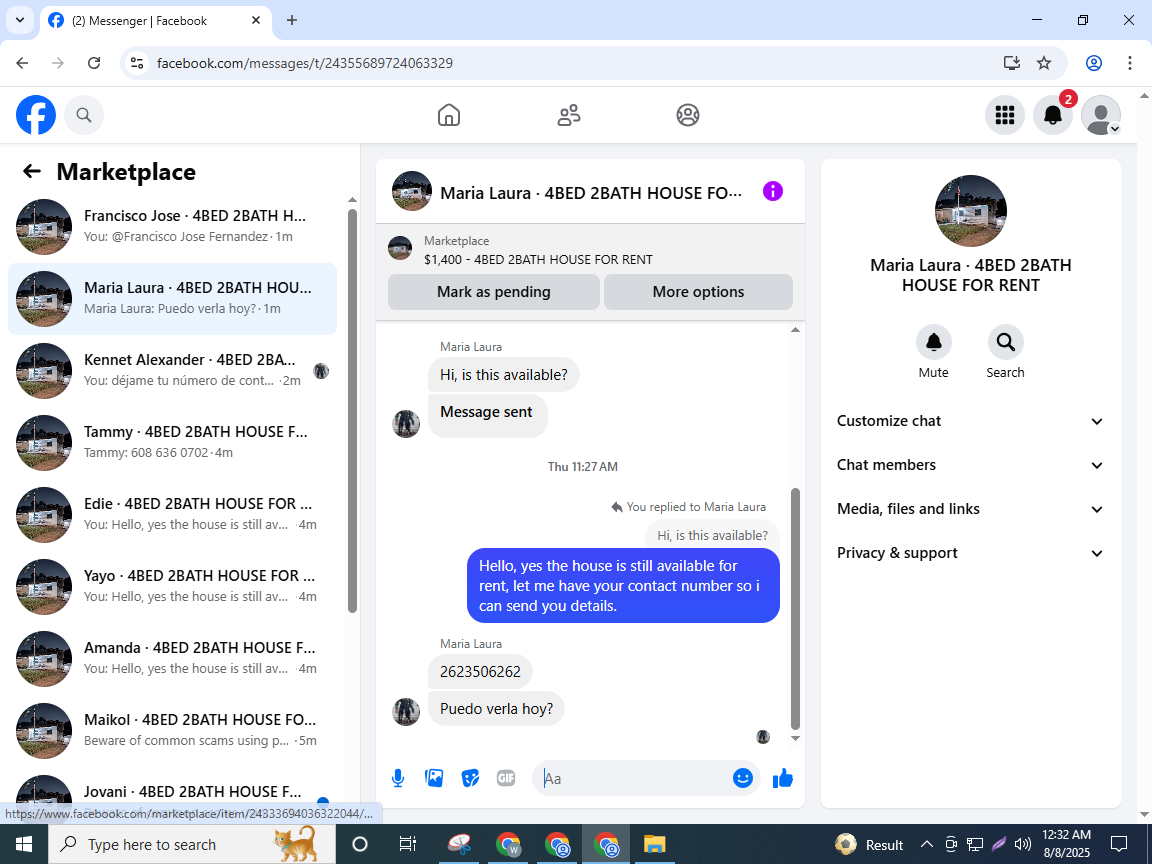Open Maikol conversation
This screenshot has height=864, width=1152.
[173, 730]
